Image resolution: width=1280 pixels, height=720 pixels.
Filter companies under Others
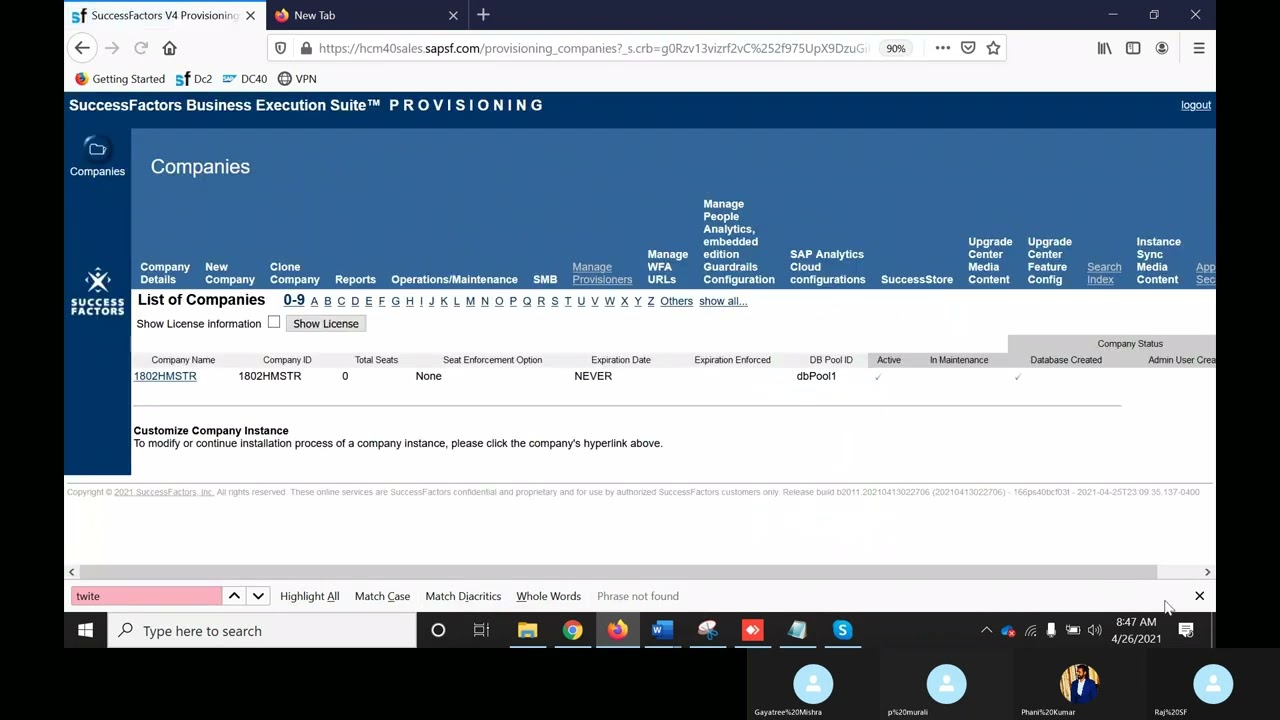click(x=676, y=301)
